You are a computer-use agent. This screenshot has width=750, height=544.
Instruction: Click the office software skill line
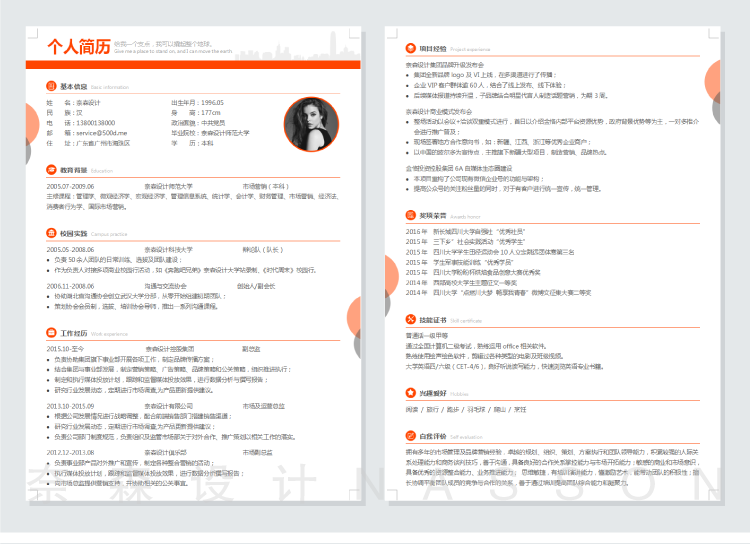tap(476, 346)
